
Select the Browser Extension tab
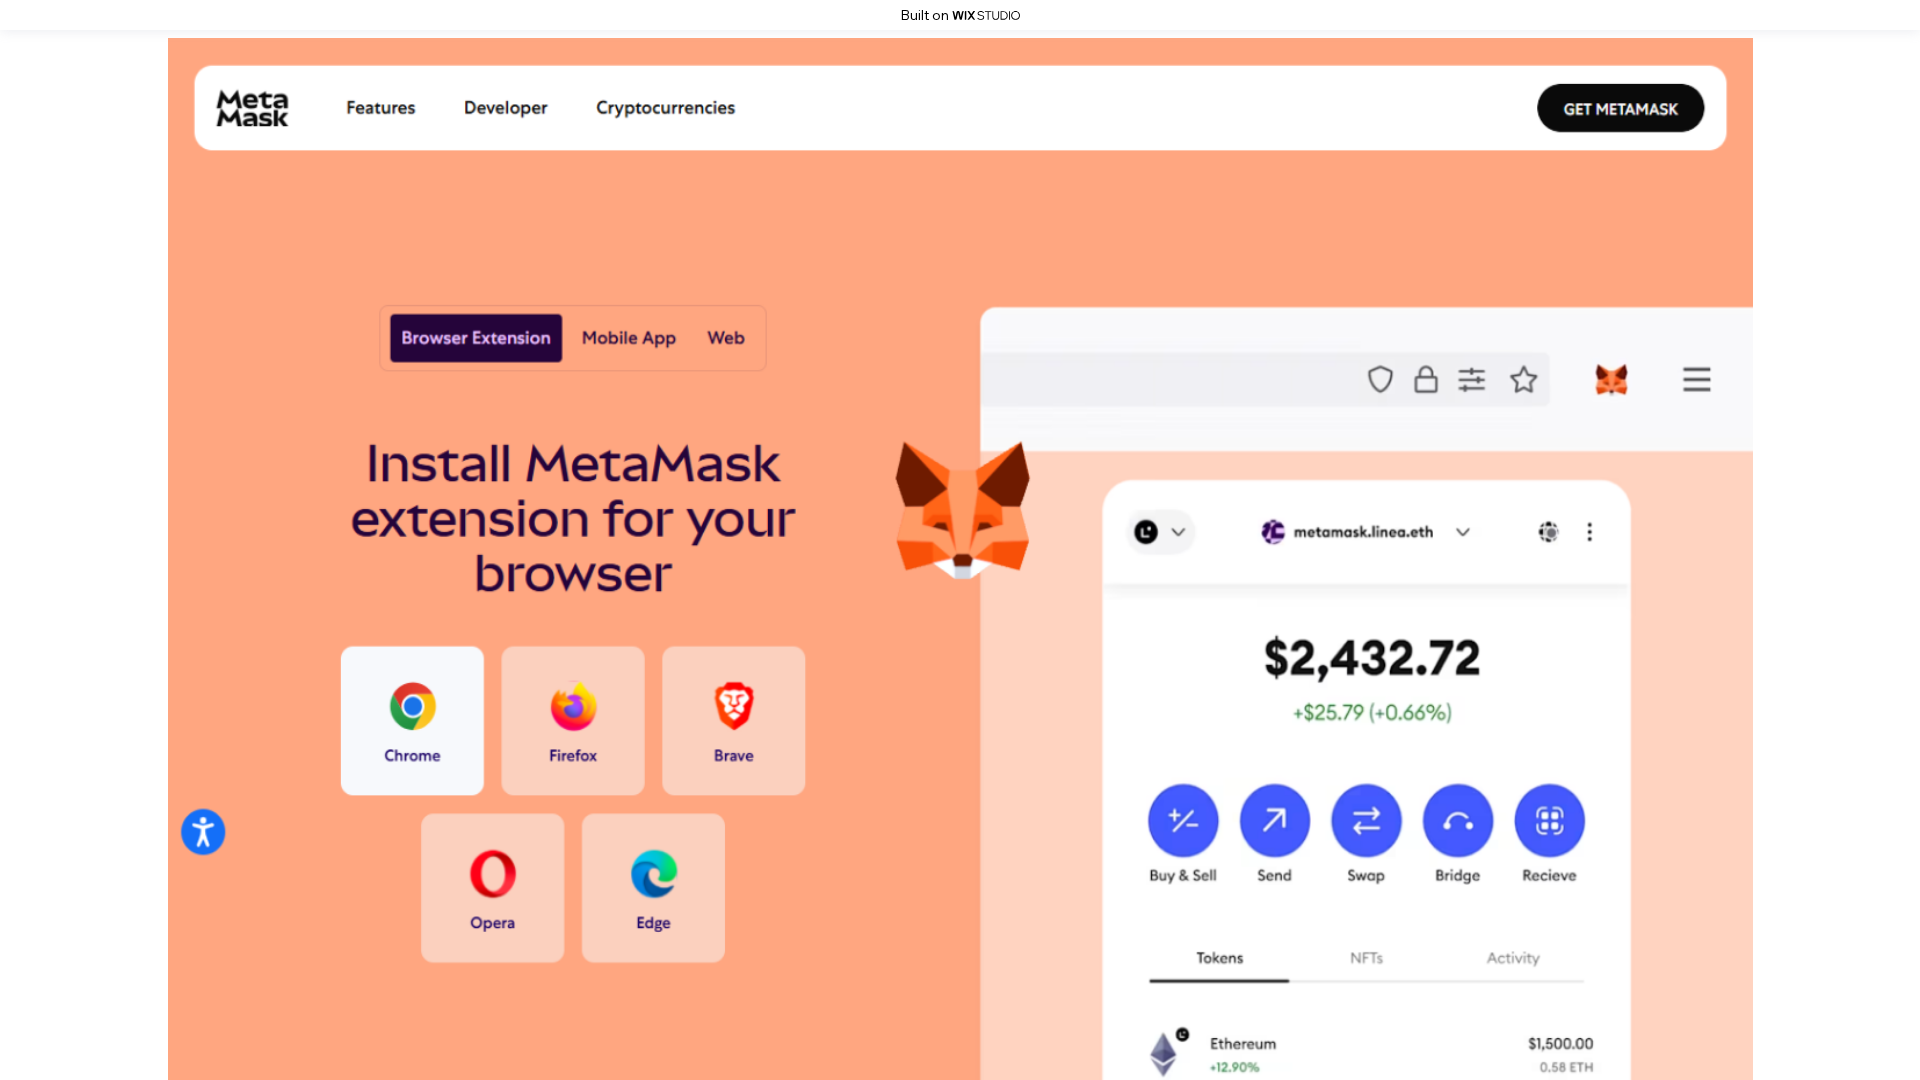click(476, 338)
